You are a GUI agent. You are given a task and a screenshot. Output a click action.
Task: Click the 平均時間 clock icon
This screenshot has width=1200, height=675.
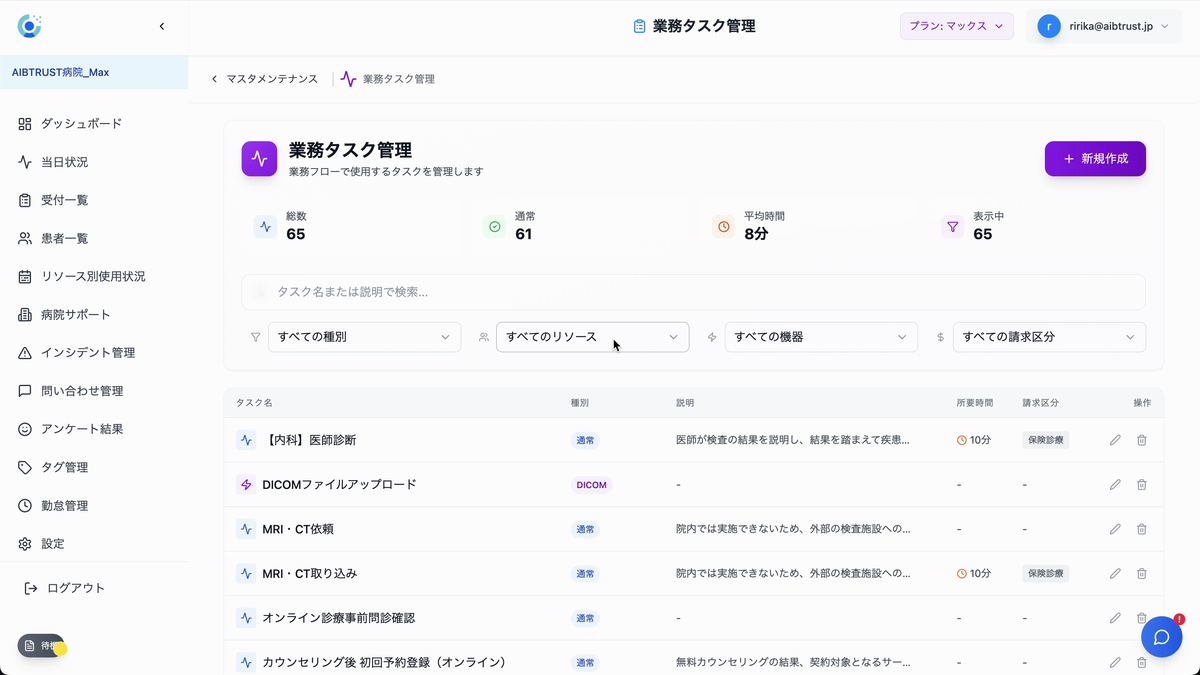point(723,227)
